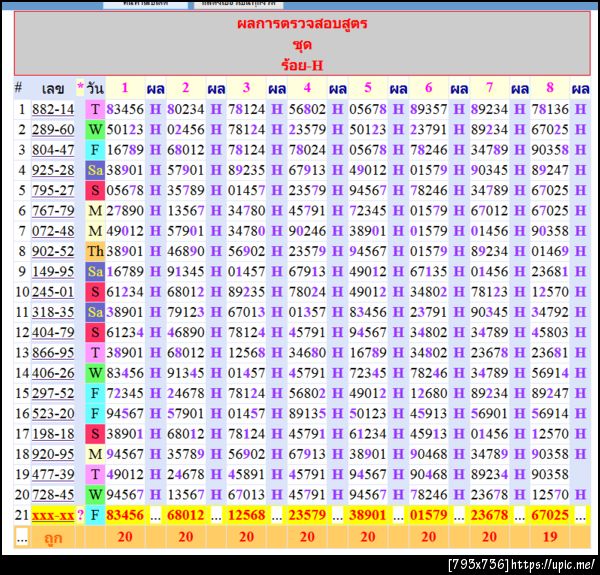
Task: Open the 245-01 number link
Action: [53, 292]
